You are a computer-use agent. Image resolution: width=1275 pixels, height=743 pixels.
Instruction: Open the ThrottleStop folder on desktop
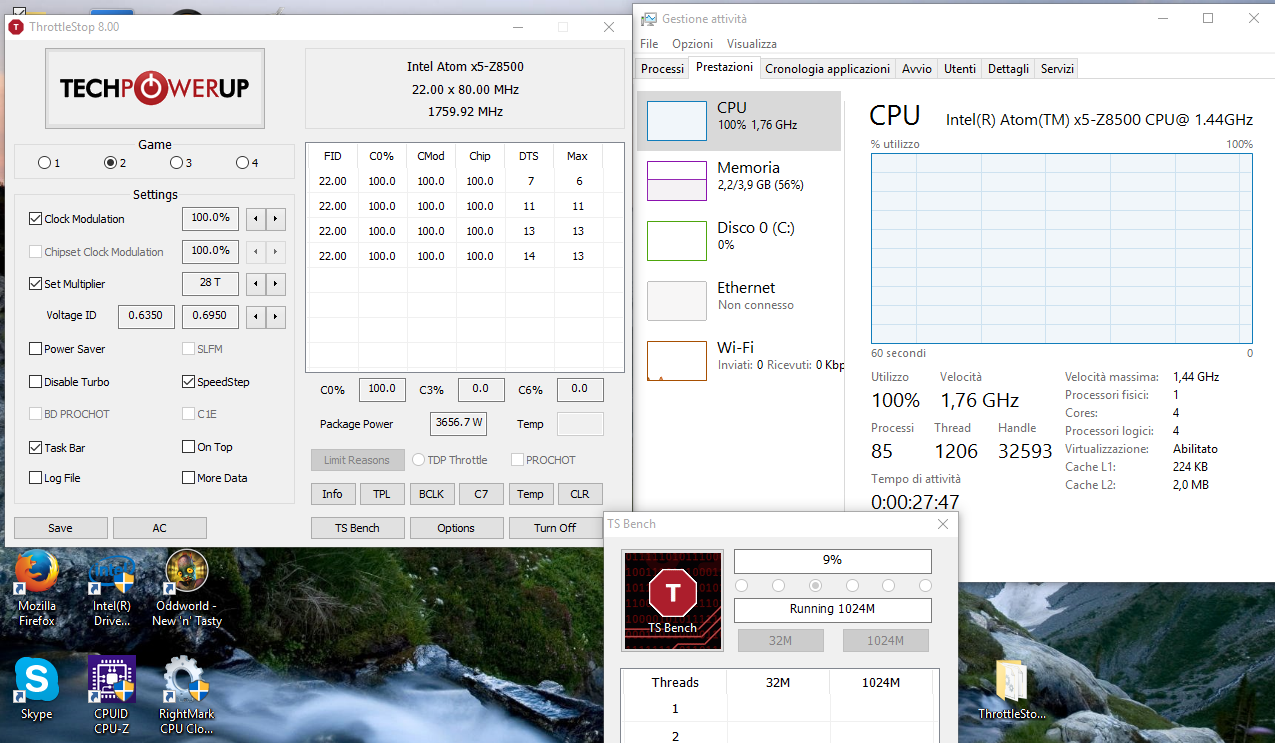click(1011, 688)
